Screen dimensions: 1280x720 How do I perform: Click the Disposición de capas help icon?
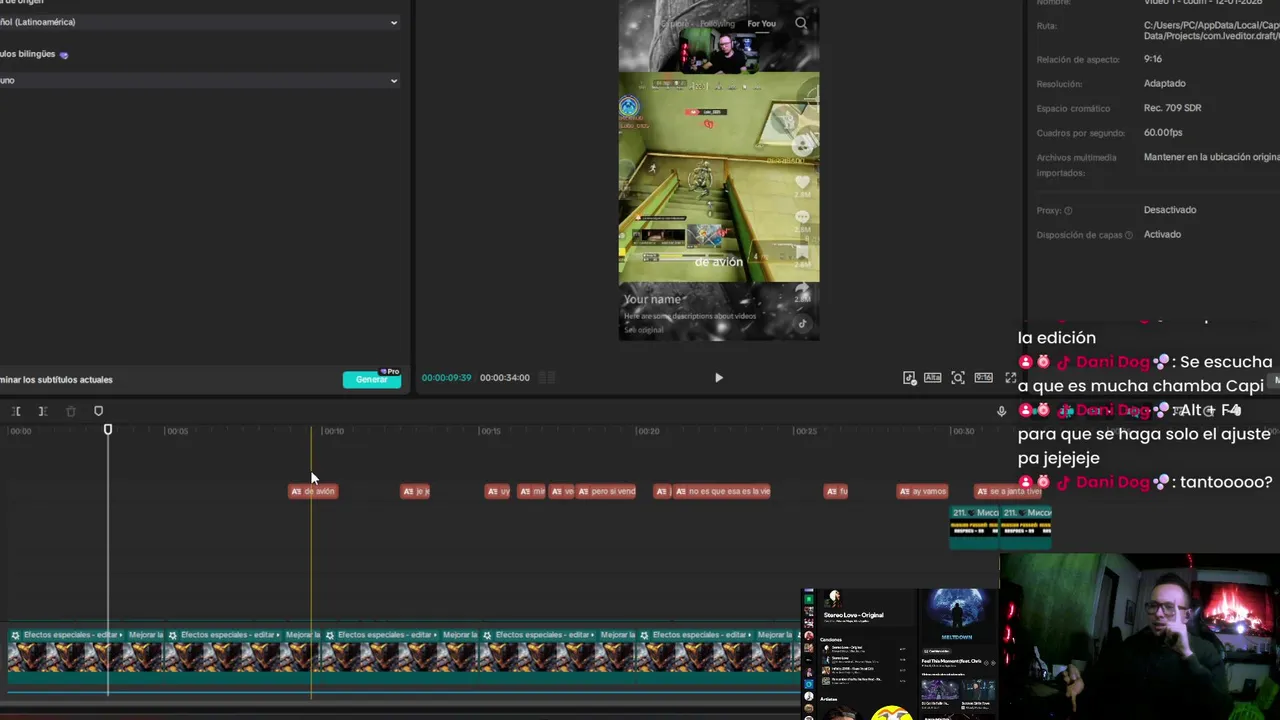click(1129, 235)
